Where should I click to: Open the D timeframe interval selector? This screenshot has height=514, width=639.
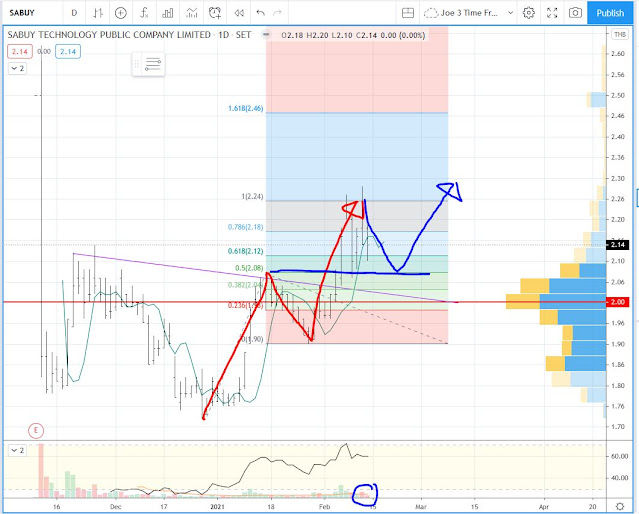(x=74, y=13)
